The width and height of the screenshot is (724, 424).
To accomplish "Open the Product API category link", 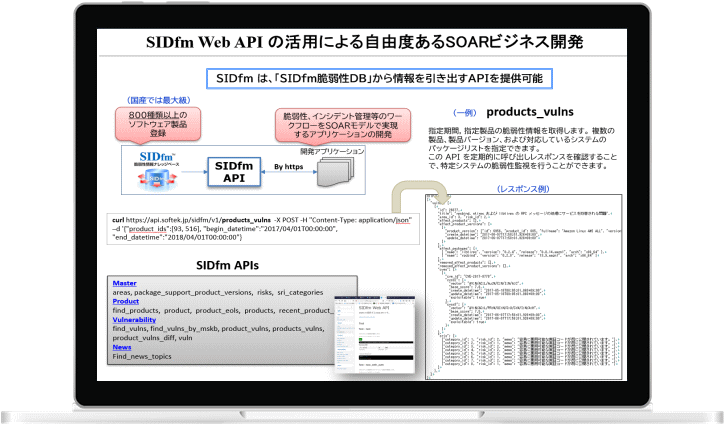I will (126, 301).
